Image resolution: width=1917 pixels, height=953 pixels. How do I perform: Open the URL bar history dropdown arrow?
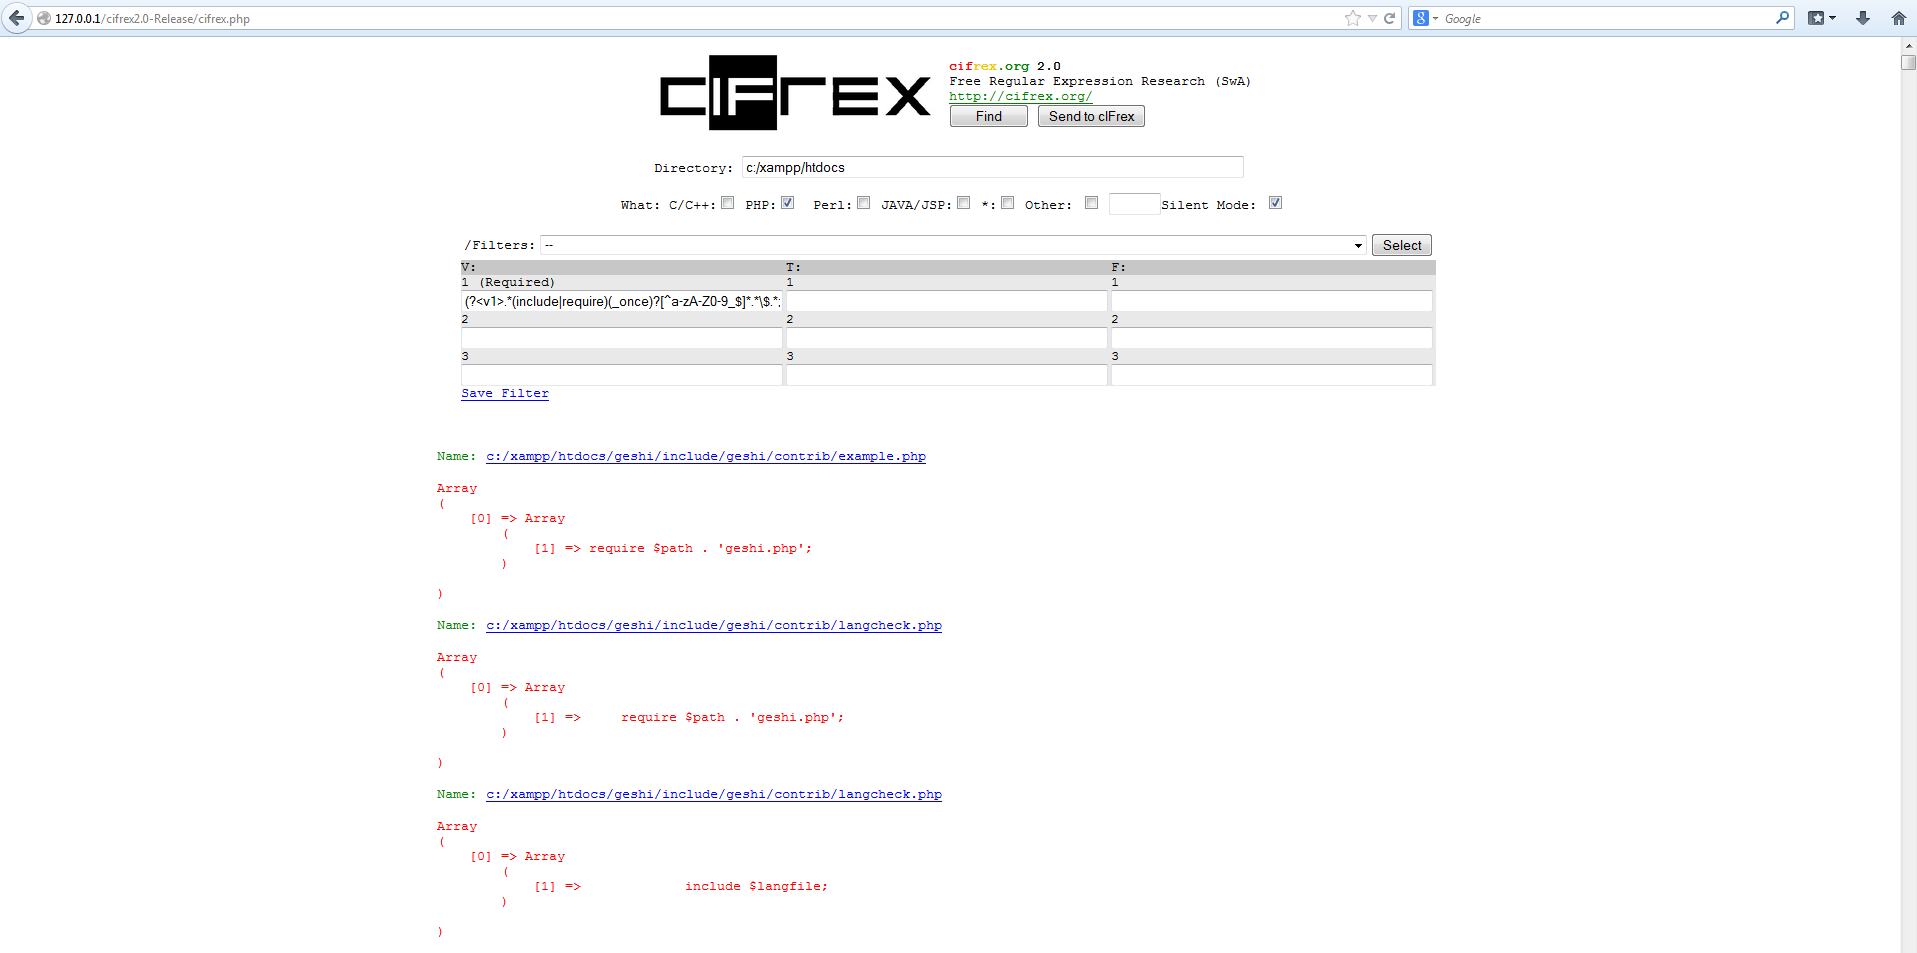[1372, 18]
